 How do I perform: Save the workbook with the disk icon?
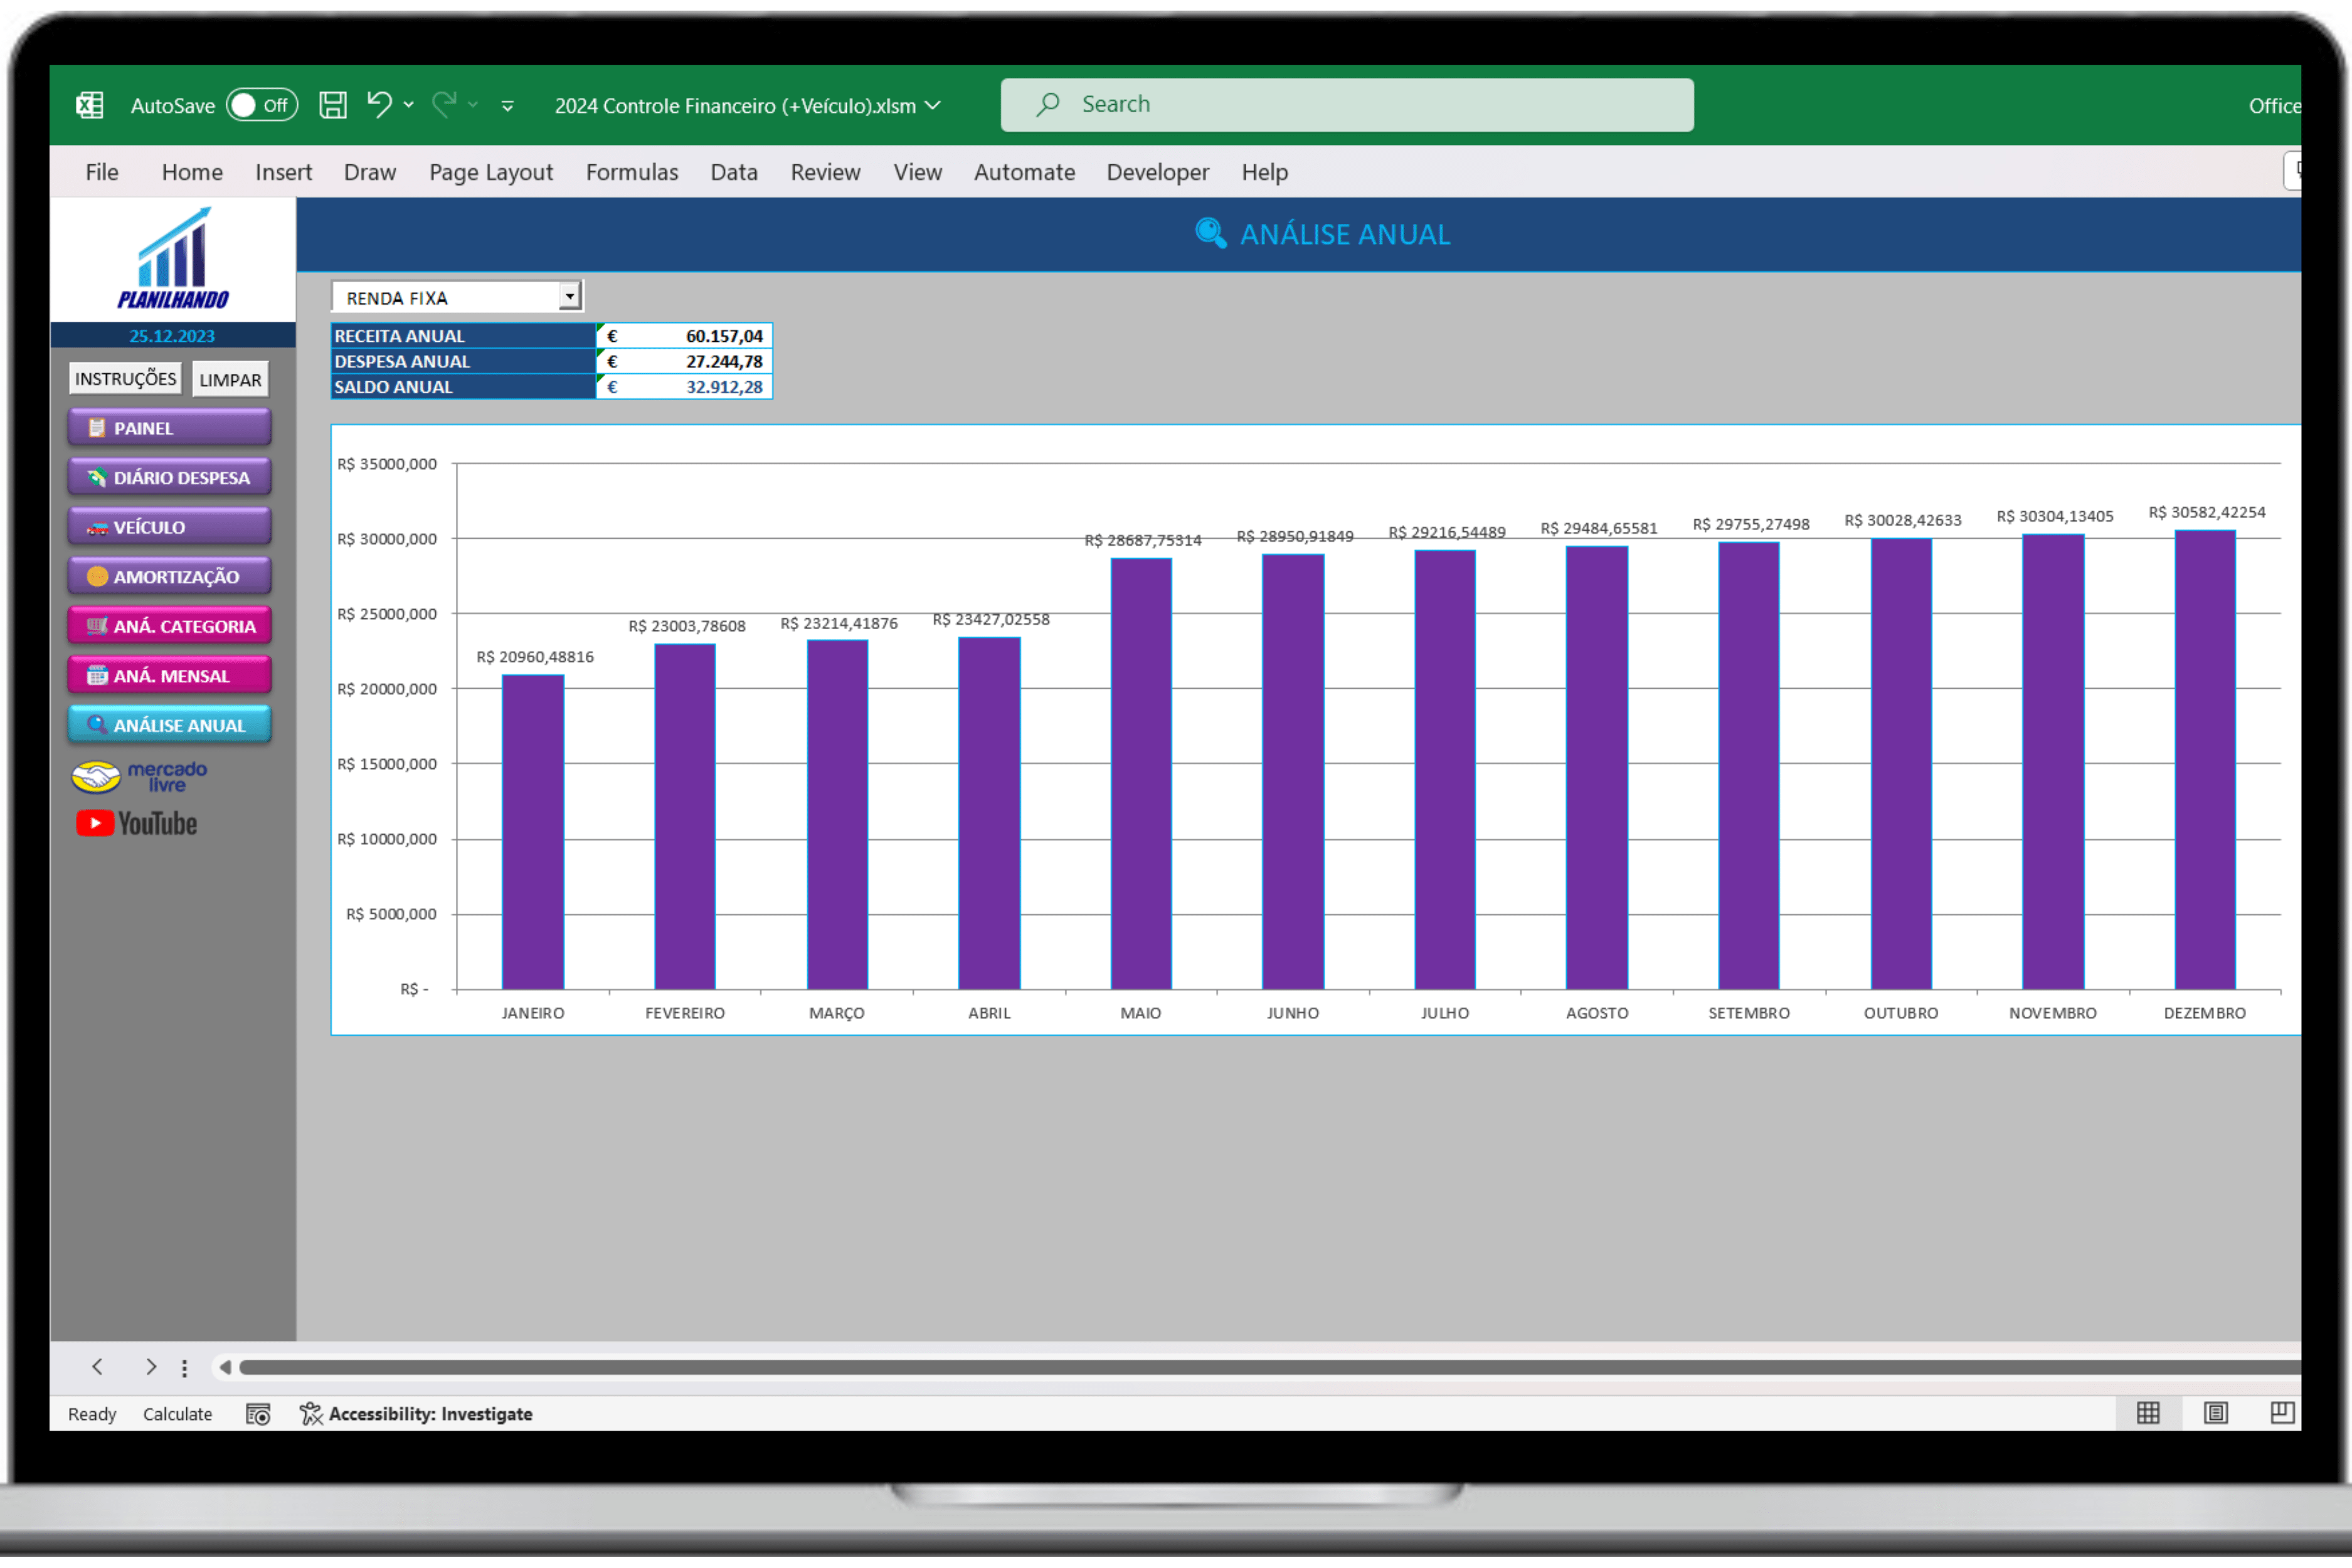pos(333,105)
